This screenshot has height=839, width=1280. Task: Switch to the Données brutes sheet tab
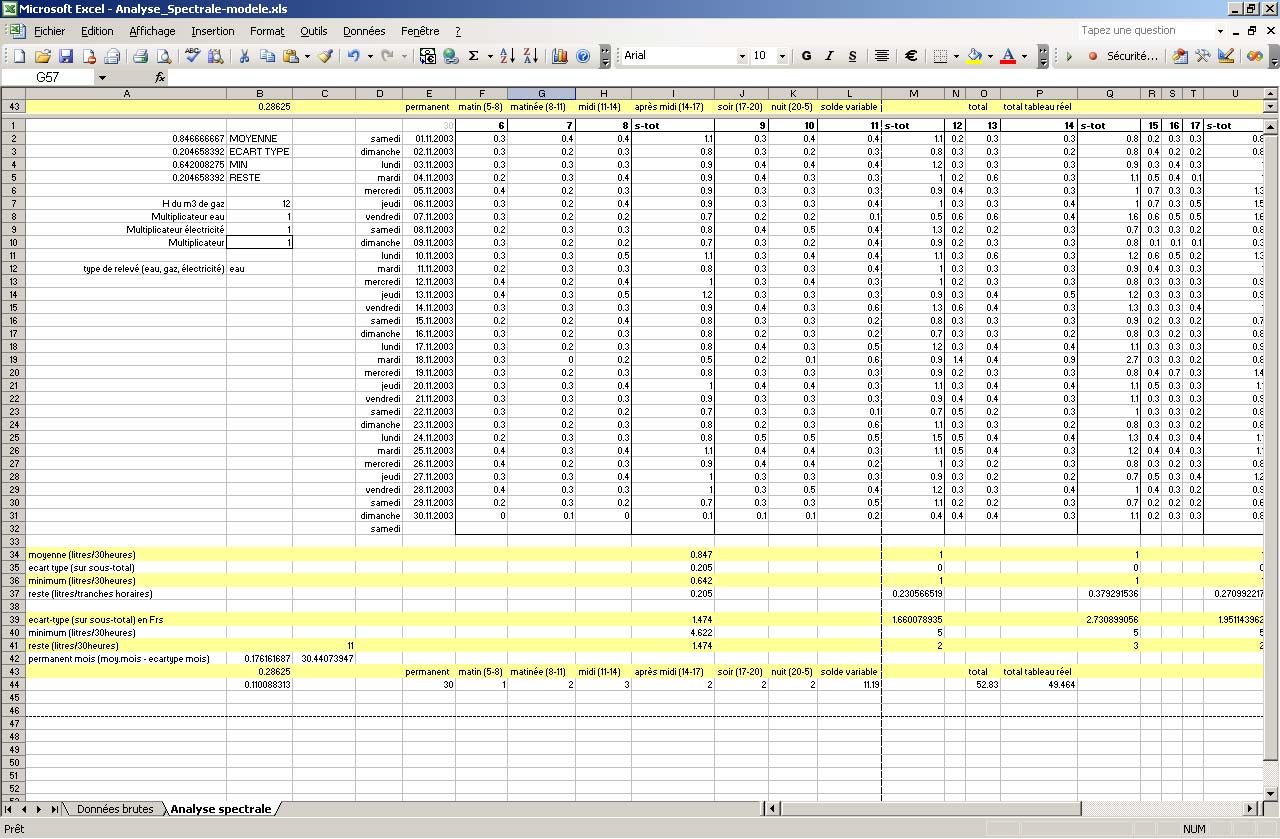[x=115, y=809]
